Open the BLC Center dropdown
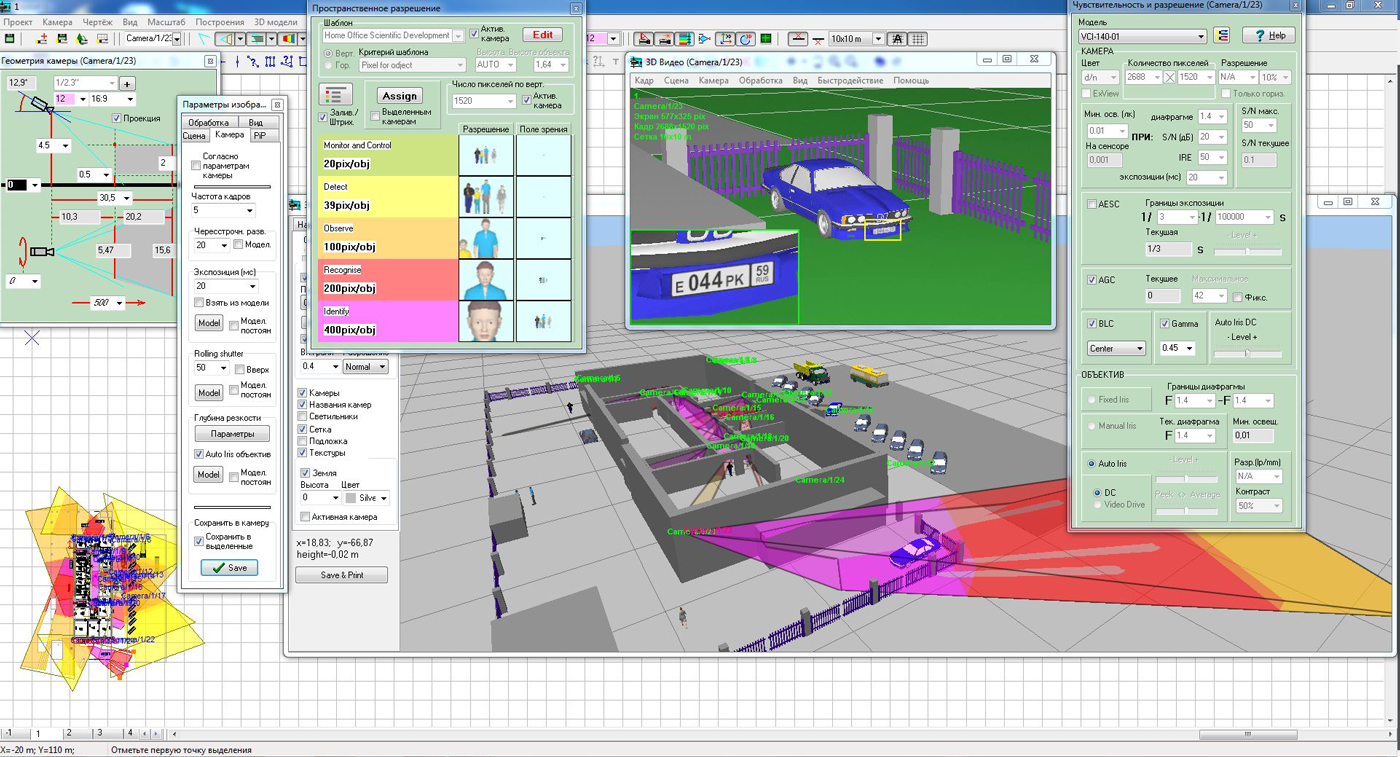The height and width of the screenshot is (757, 1400). pos(1139,349)
